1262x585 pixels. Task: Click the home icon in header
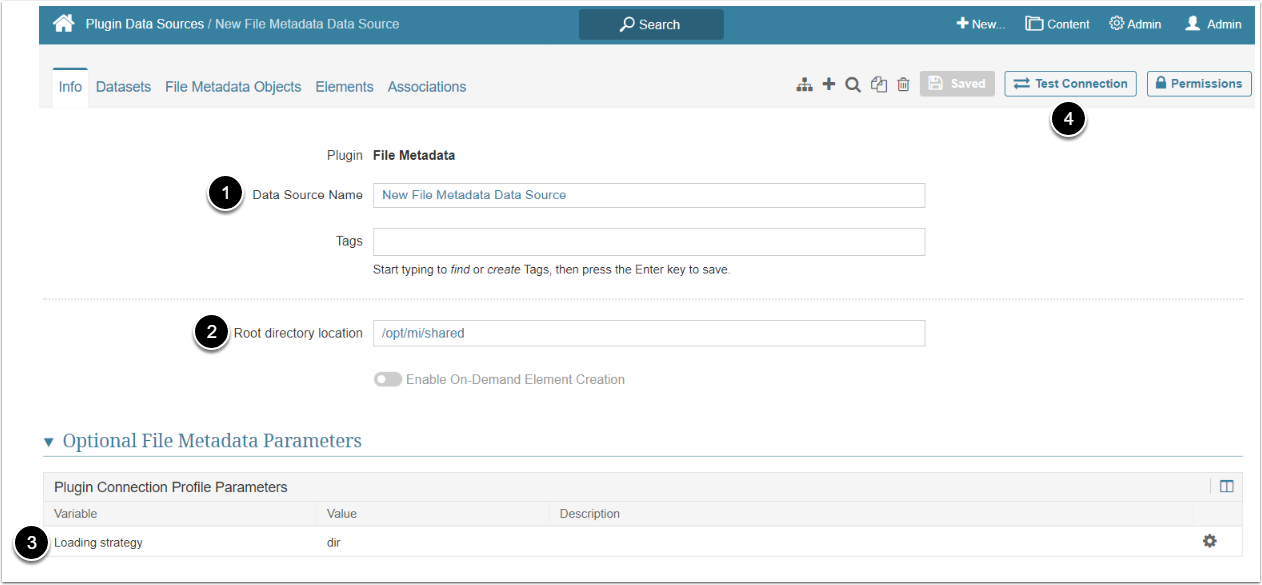[64, 23]
